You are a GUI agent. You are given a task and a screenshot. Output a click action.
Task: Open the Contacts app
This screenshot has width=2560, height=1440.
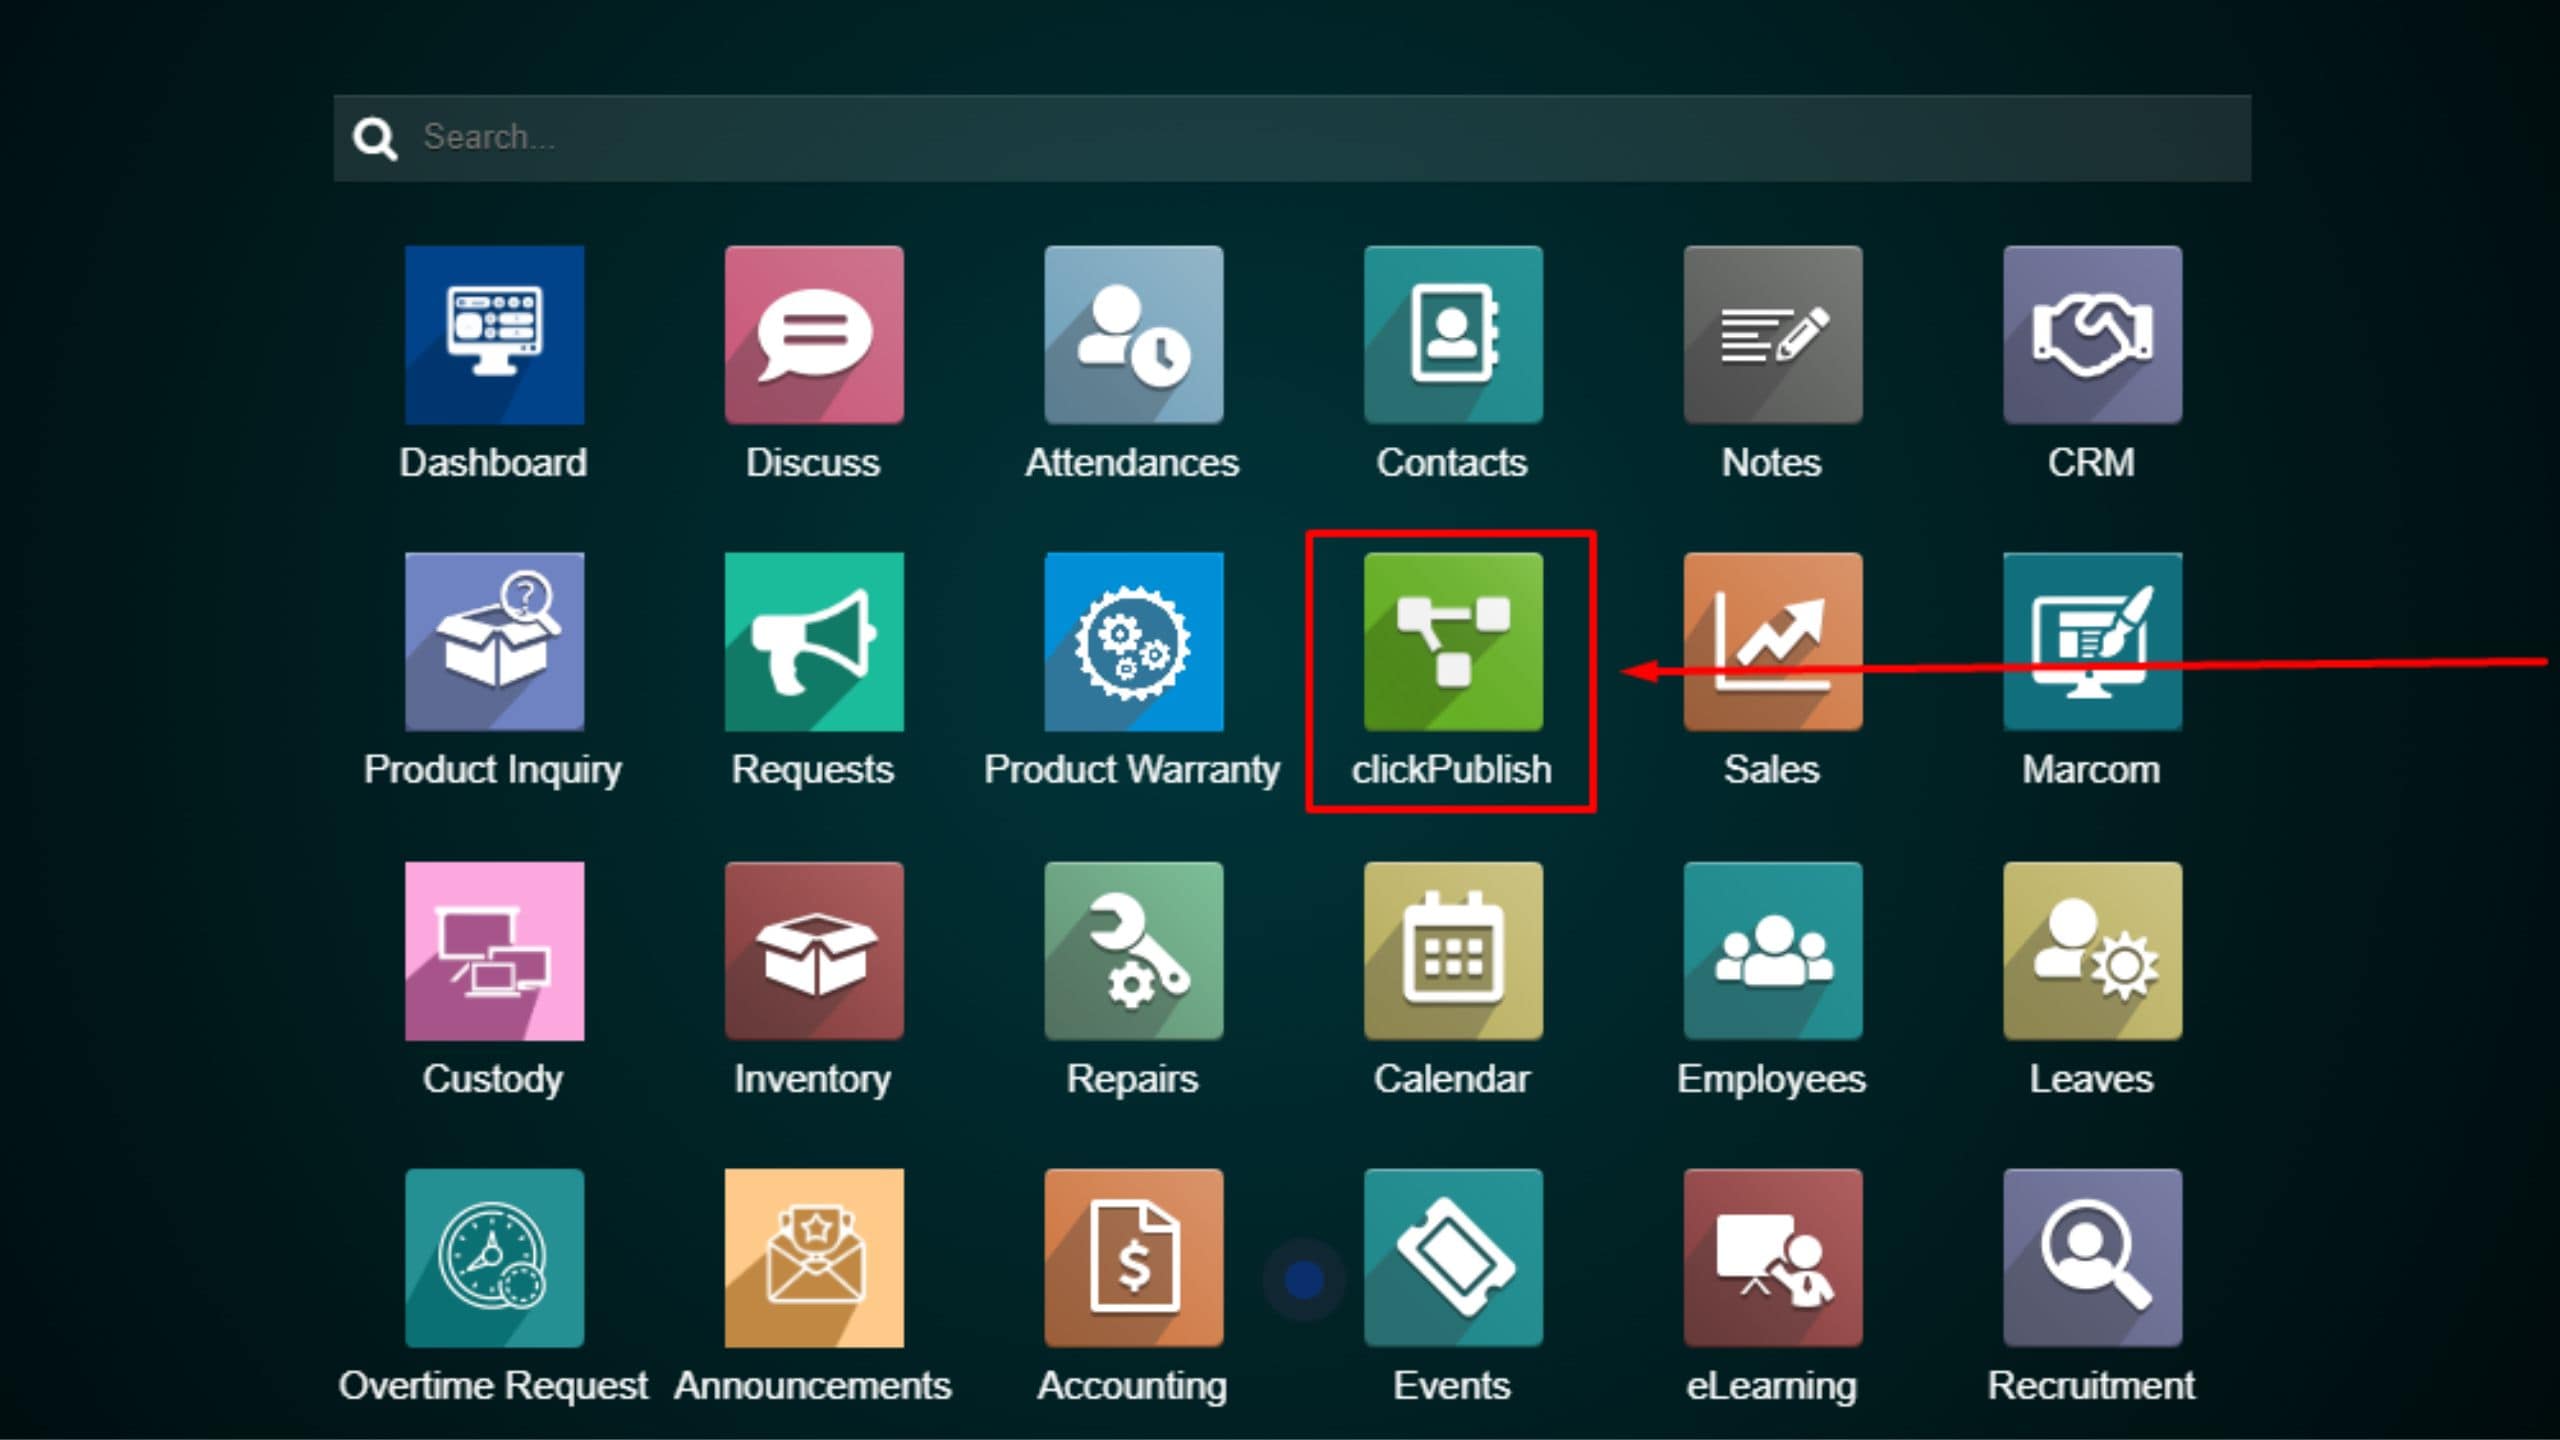tap(1453, 335)
